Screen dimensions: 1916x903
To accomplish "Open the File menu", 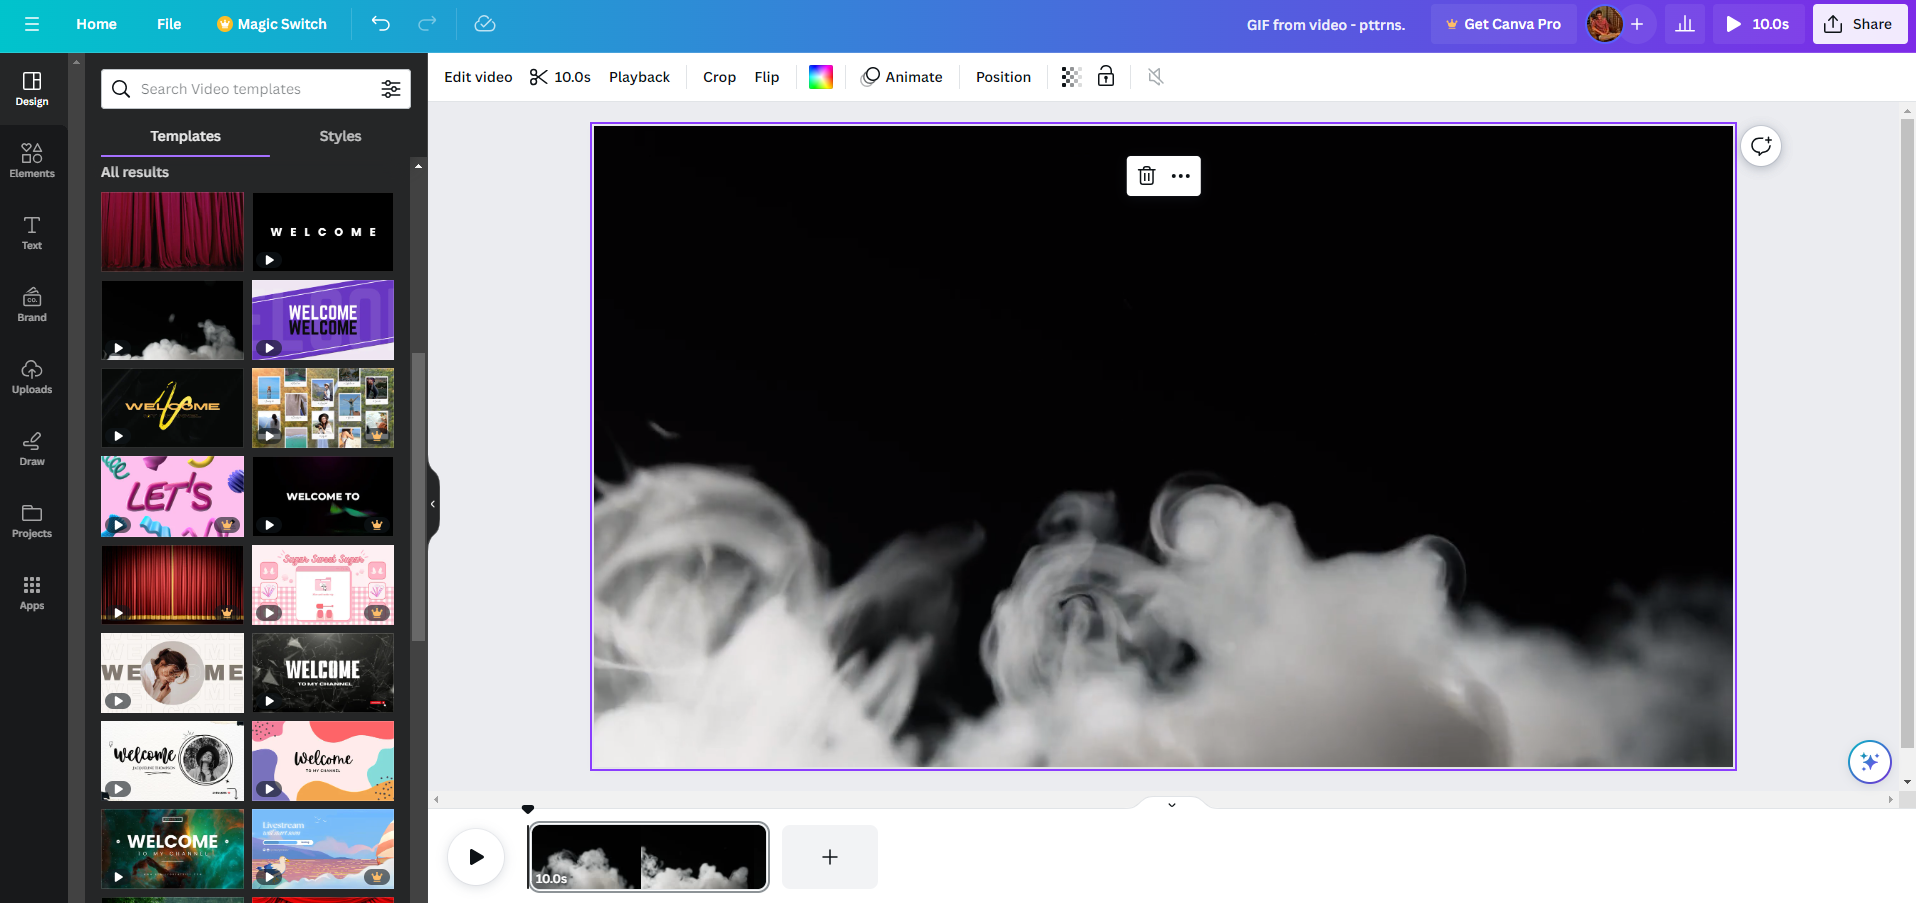I will click(x=169, y=24).
